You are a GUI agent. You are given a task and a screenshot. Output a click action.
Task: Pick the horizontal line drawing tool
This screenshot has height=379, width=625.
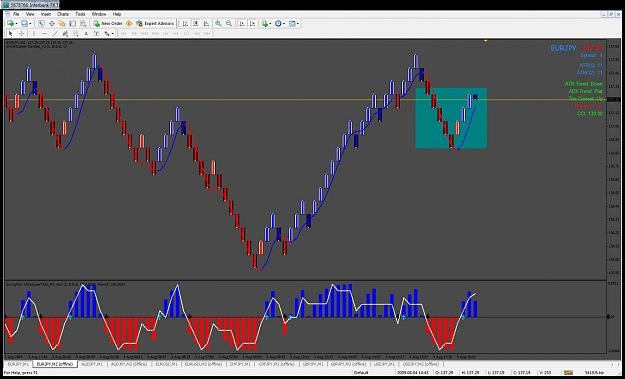pos(45,33)
